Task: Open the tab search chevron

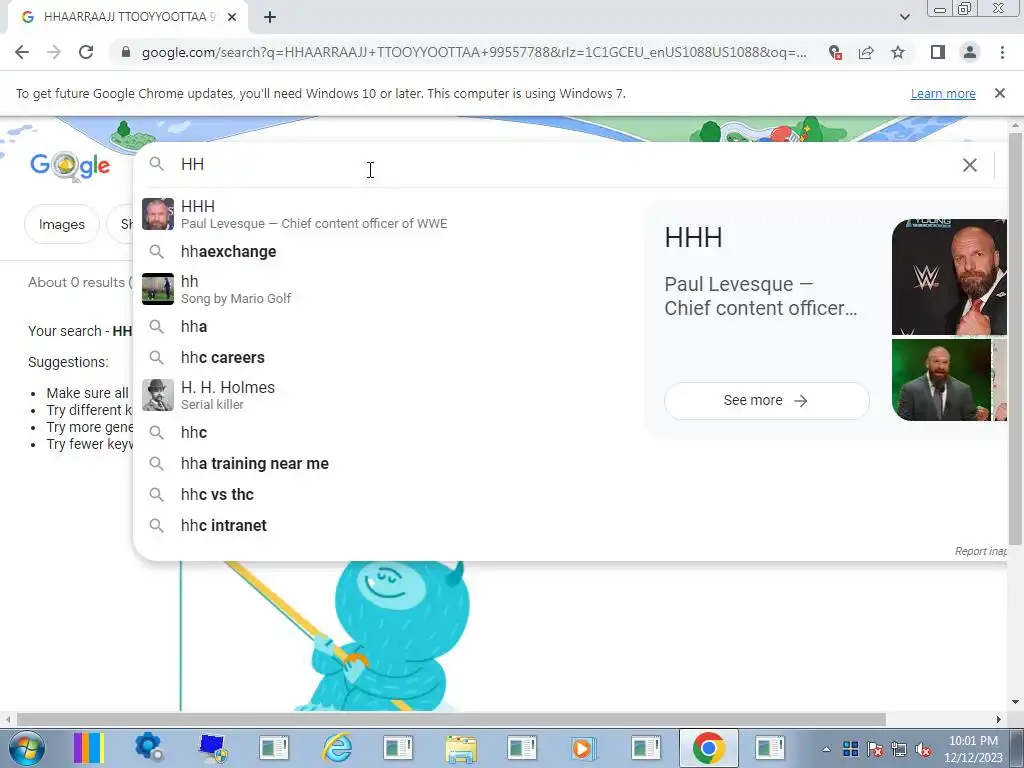Action: click(904, 17)
